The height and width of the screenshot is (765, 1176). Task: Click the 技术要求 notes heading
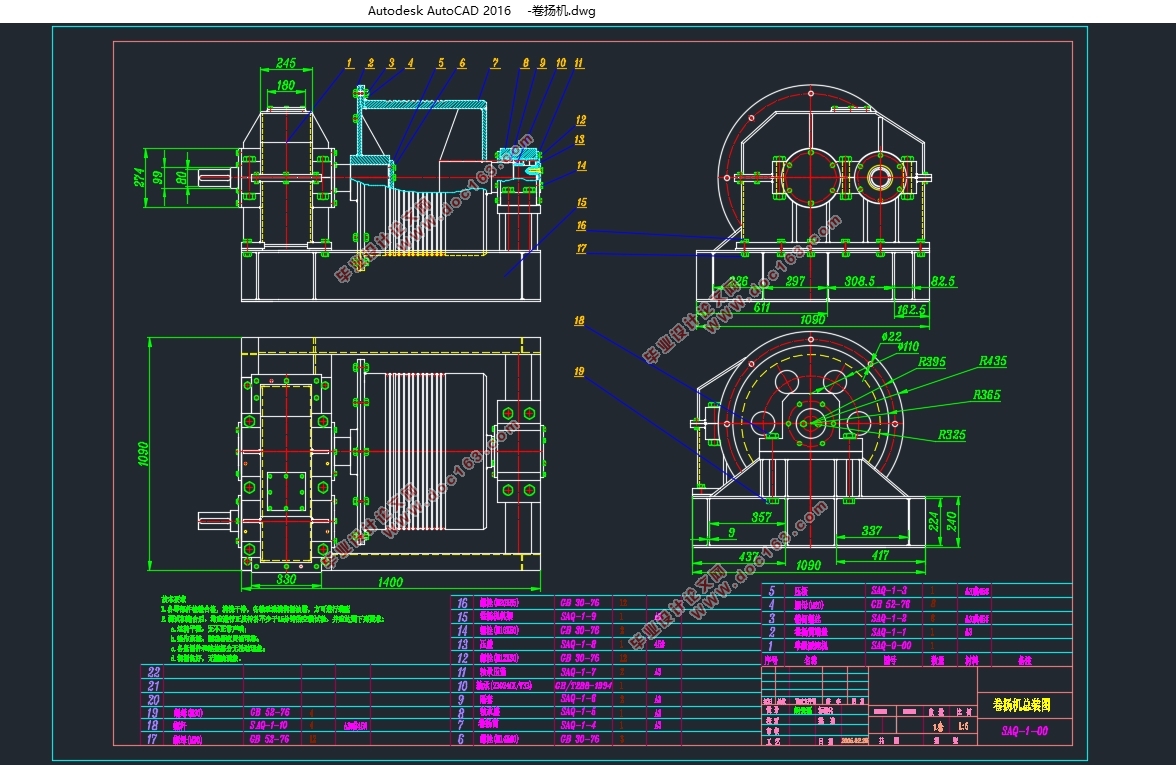click(x=173, y=600)
